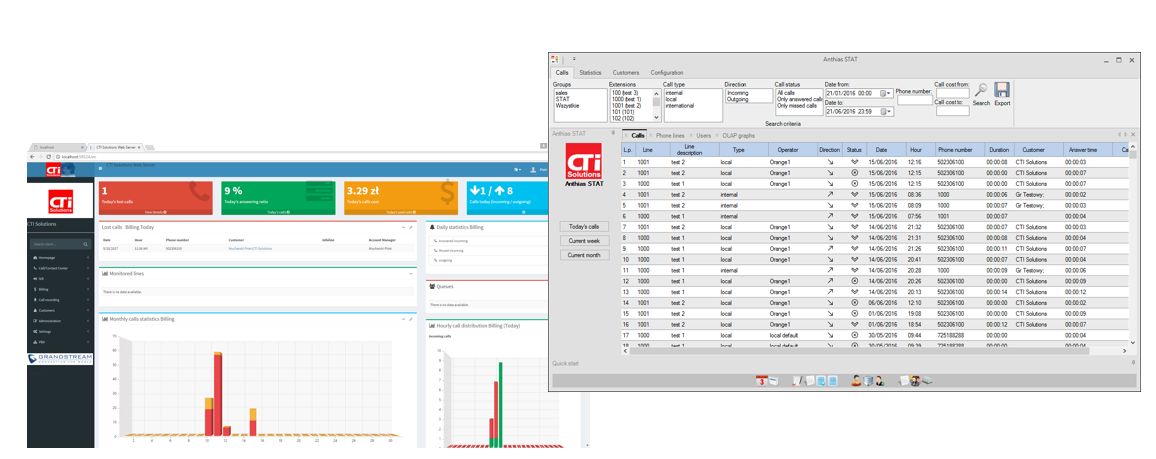Select 'Outgoing' in Direction list

[737, 99]
